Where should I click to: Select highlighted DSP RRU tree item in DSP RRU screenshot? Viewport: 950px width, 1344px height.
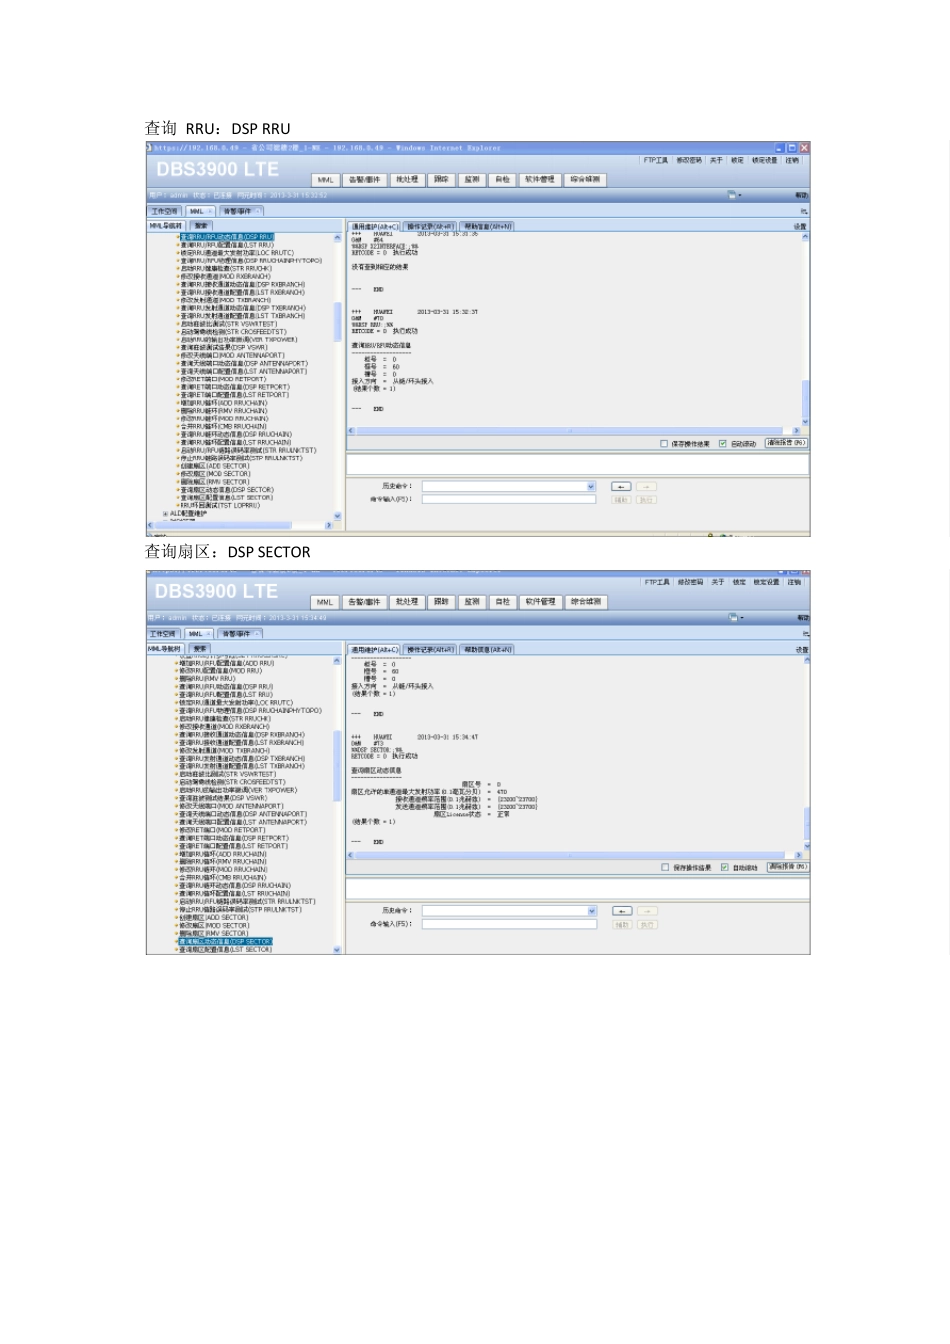coord(227,237)
